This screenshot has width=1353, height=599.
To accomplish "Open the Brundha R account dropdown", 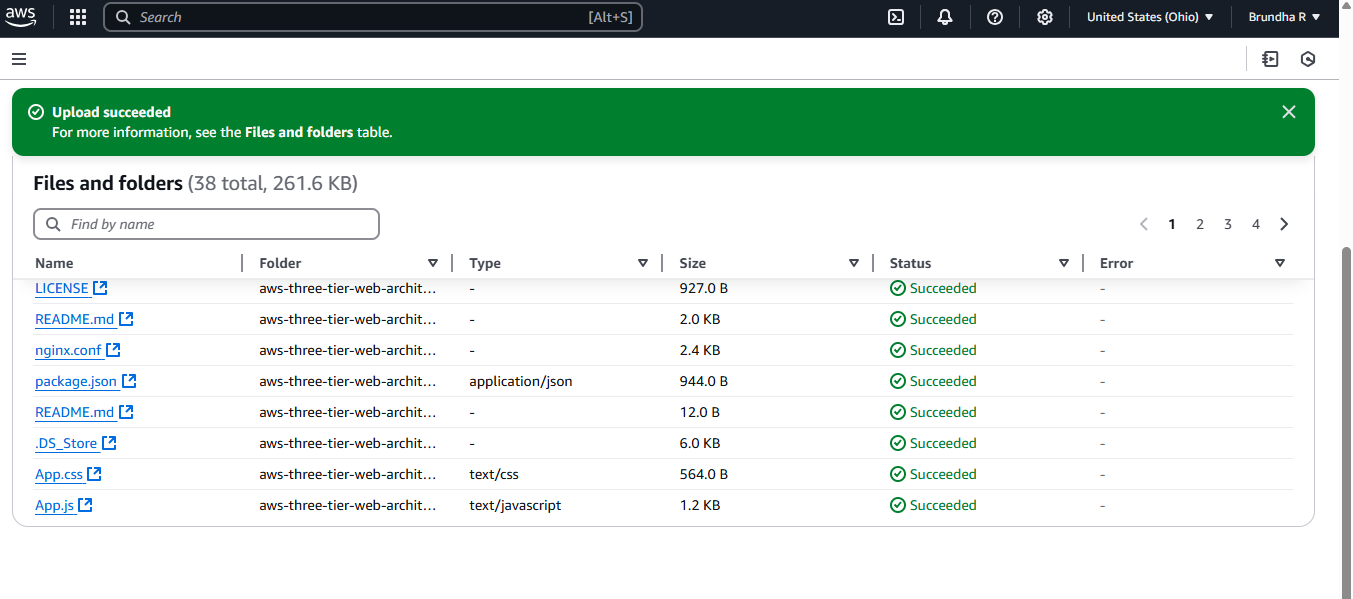I will 1285,17.
